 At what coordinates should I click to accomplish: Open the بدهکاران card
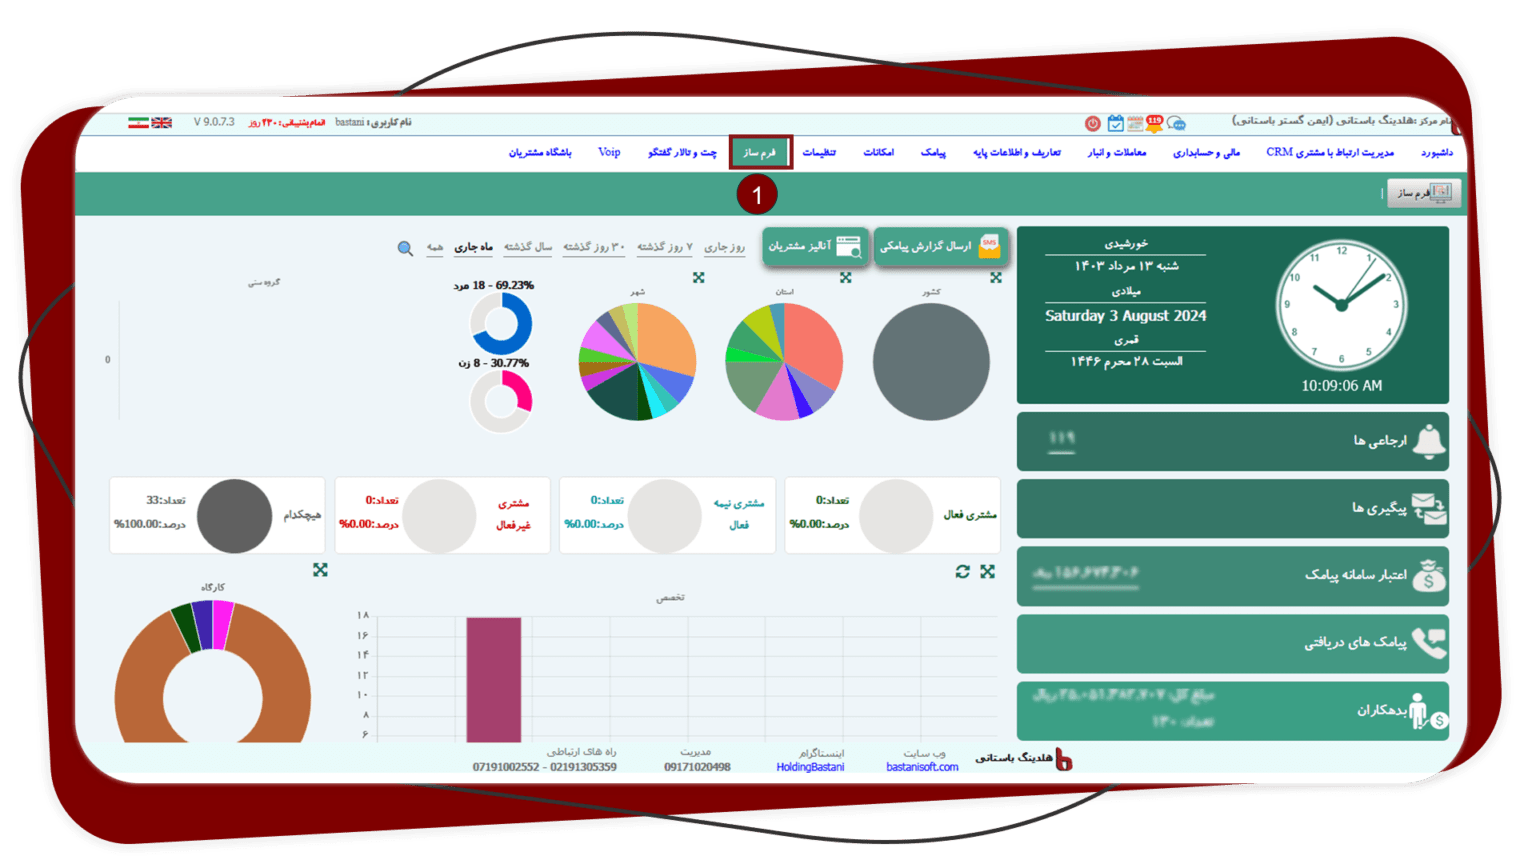point(1232,711)
